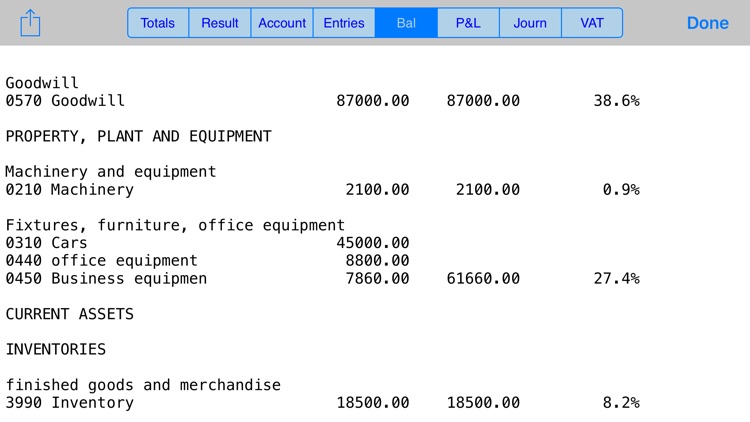Switch to the Totals tab

[x=158, y=23]
